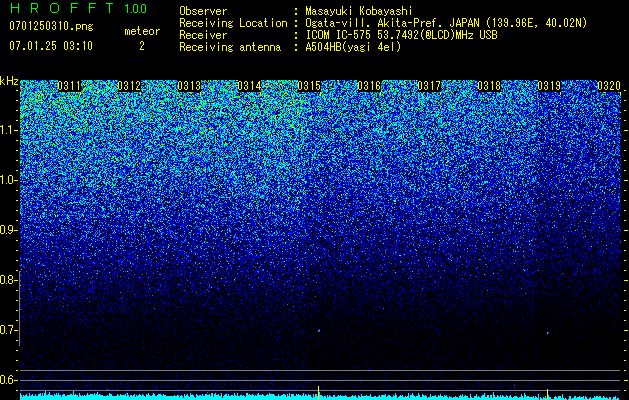629x400 pixels.
Task: Click the 0315 time axis label
Action: 309,86
